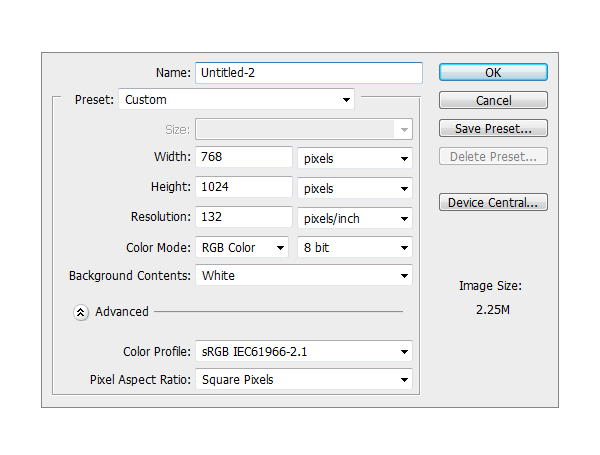Open the Height units dropdown
600x455 pixels.
[355, 188]
